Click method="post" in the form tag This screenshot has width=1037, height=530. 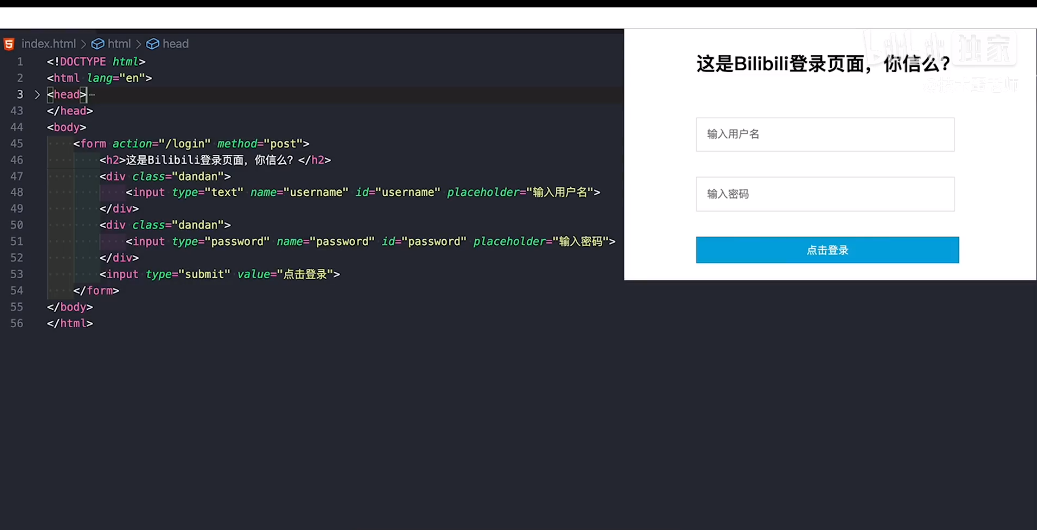(x=260, y=144)
